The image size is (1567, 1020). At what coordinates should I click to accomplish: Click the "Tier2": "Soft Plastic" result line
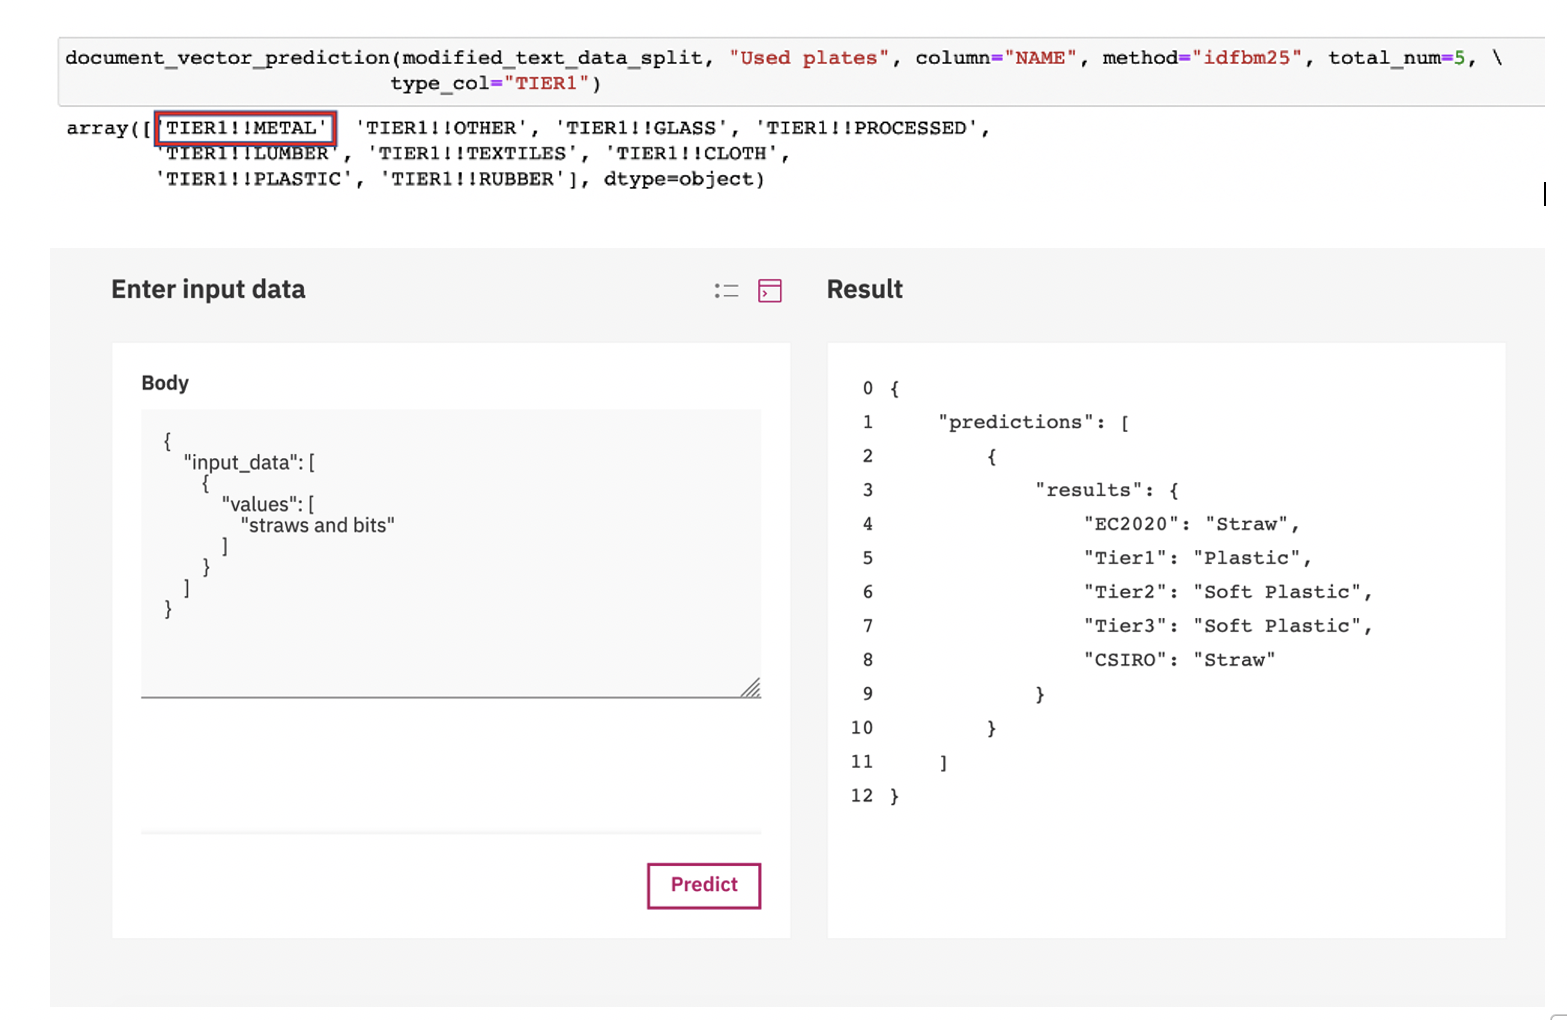[1227, 592]
